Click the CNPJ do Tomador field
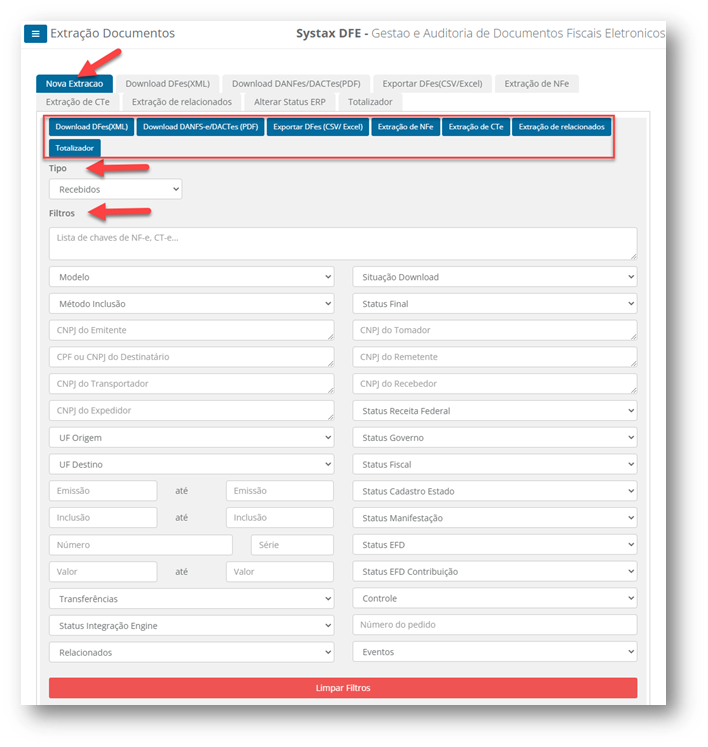Image resolution: width=708 pixels, height=747 pixels. pos(495,330)
